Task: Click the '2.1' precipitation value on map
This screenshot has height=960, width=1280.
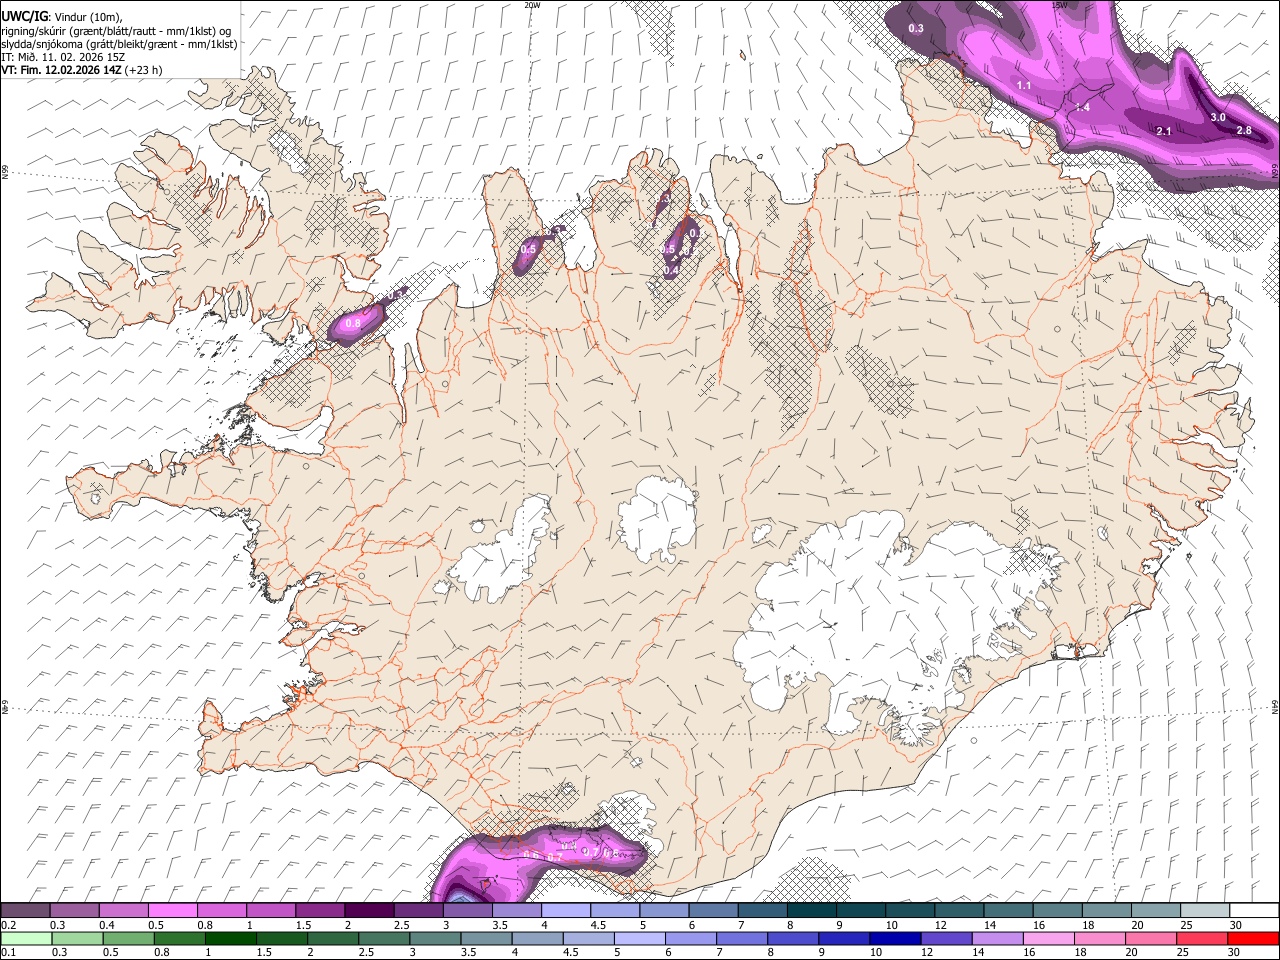Action: coord(1163,131)
